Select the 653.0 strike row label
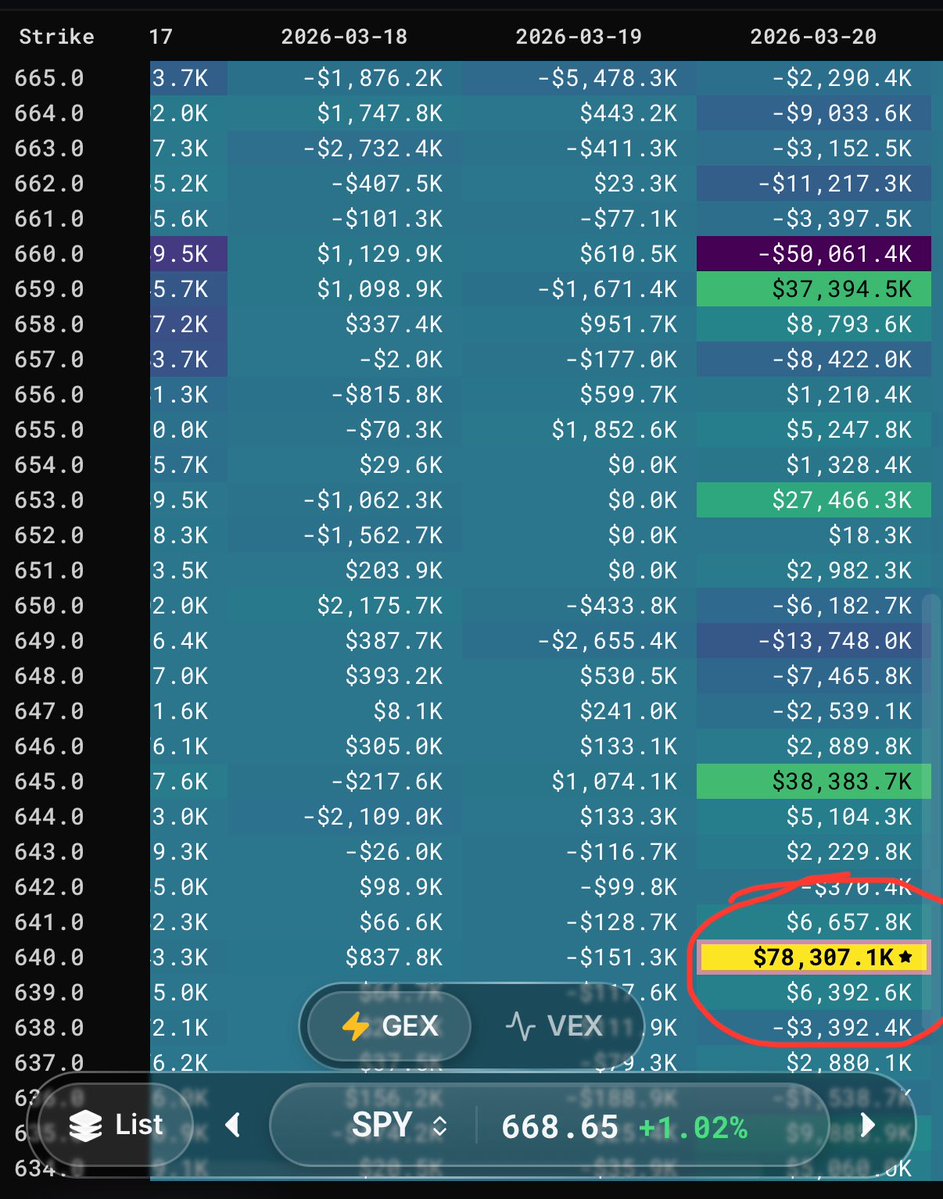Image resolution: width=943 pixels, height=1199 pixels. pos(49,500)
